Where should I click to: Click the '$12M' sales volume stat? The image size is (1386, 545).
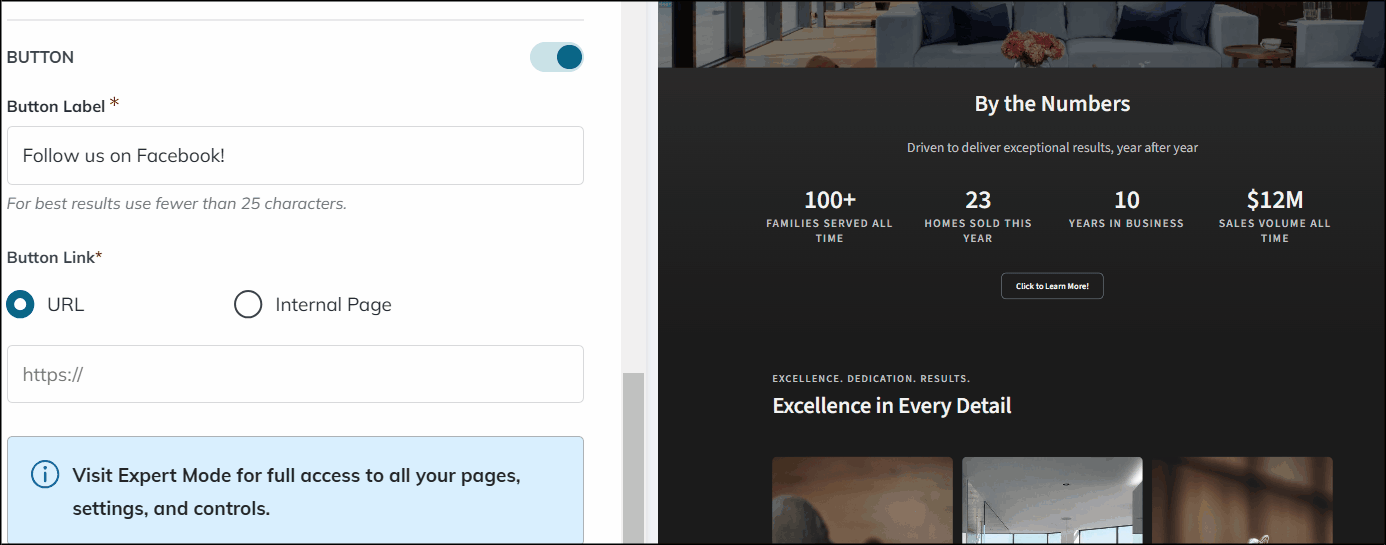click(1274, 199)
